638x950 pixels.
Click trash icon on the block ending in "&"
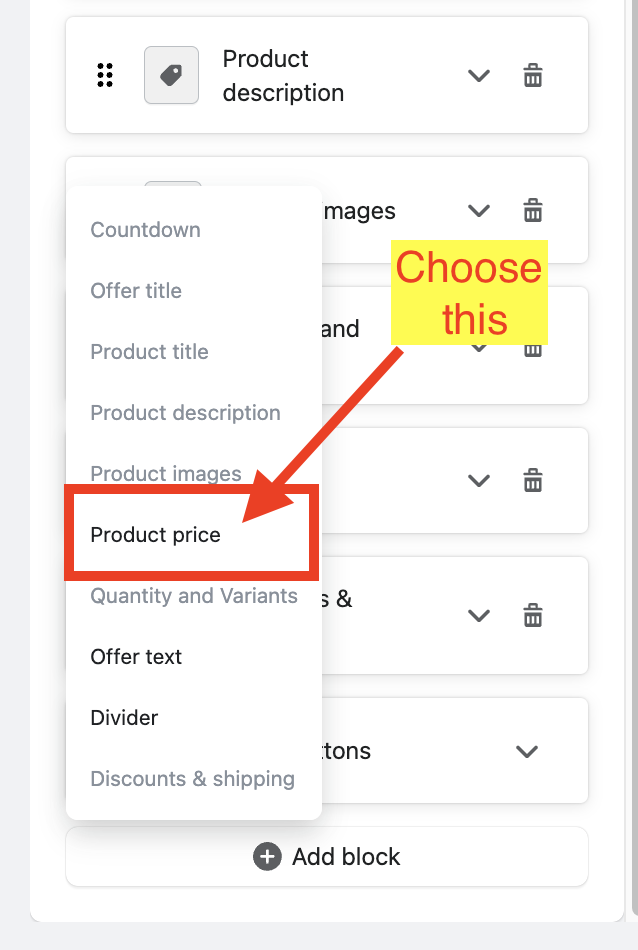tap(533, 615)
